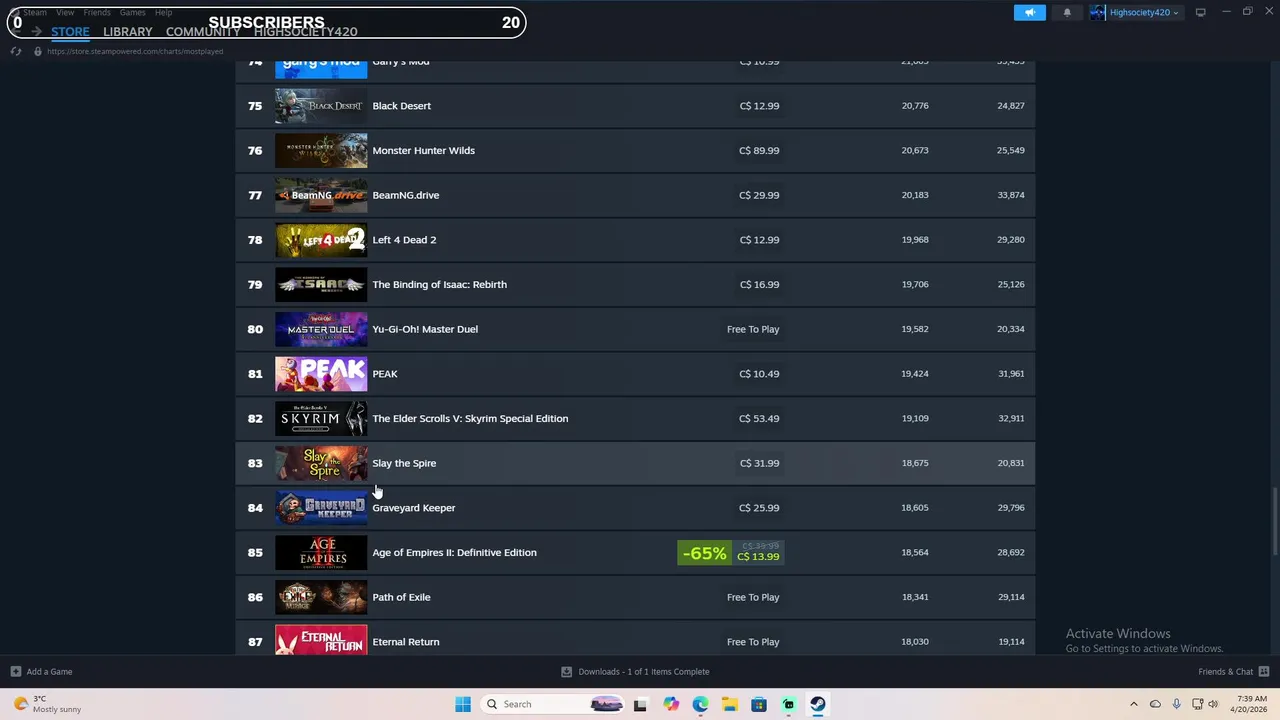Reload the page with refresh icon

(16, 51)
